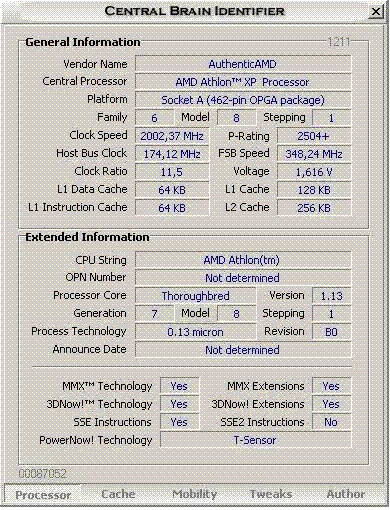Select the Tweaks tab
Viewport: 390px width, 510px height.
[271, 494]
